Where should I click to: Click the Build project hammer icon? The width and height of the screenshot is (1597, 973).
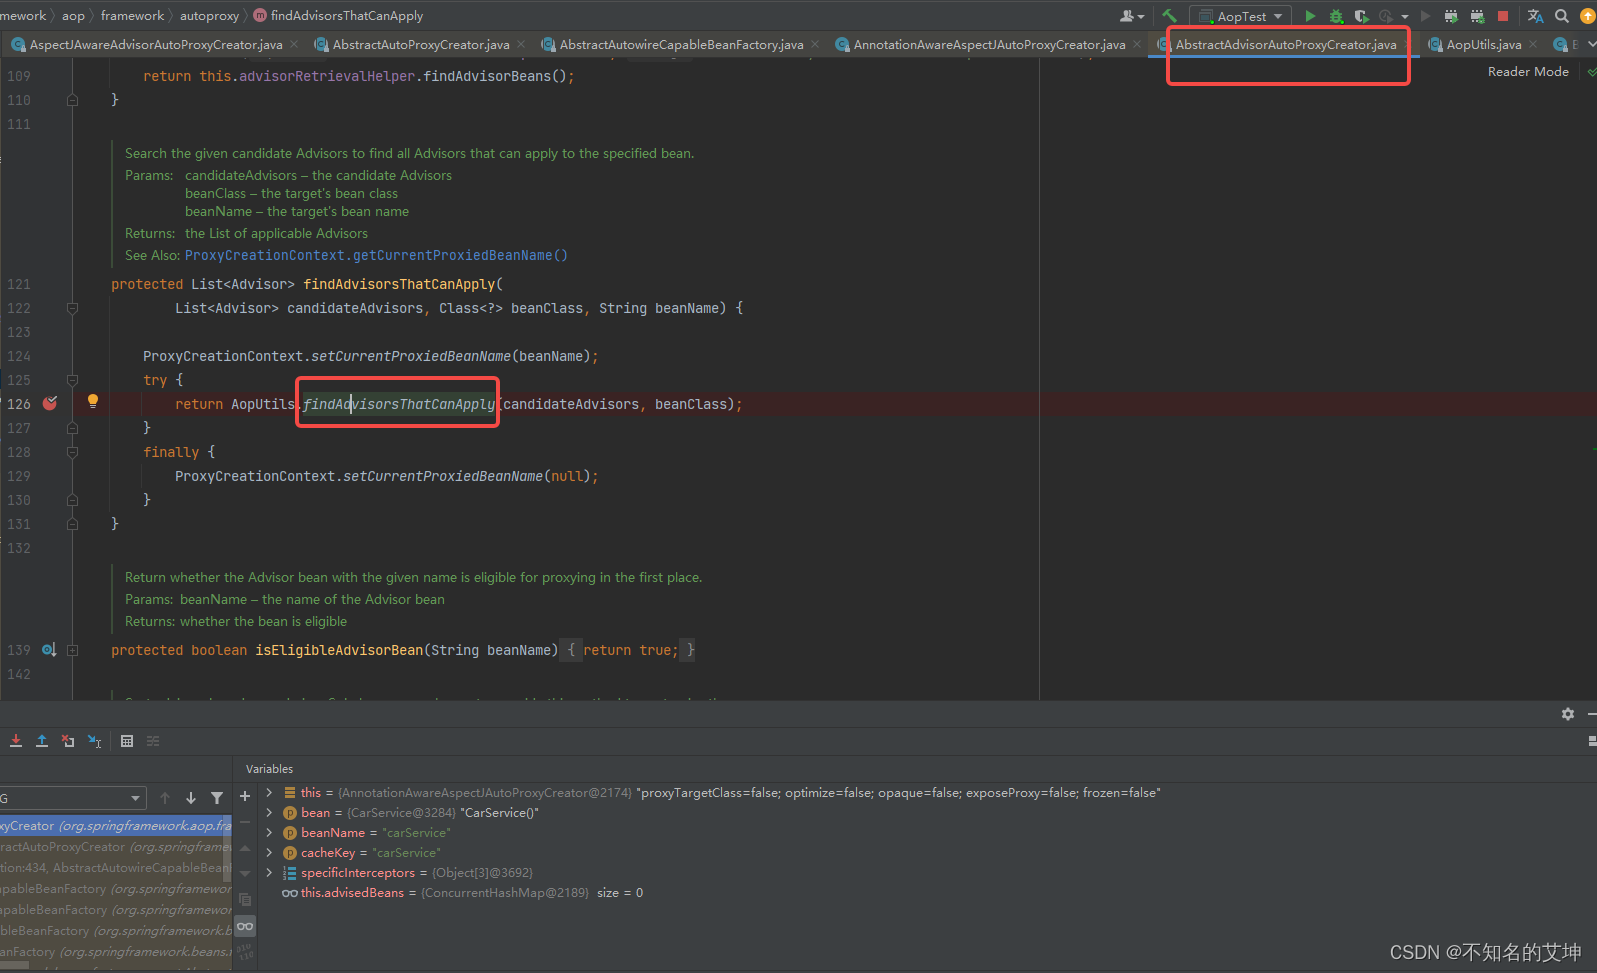[x=1169, y=16]
